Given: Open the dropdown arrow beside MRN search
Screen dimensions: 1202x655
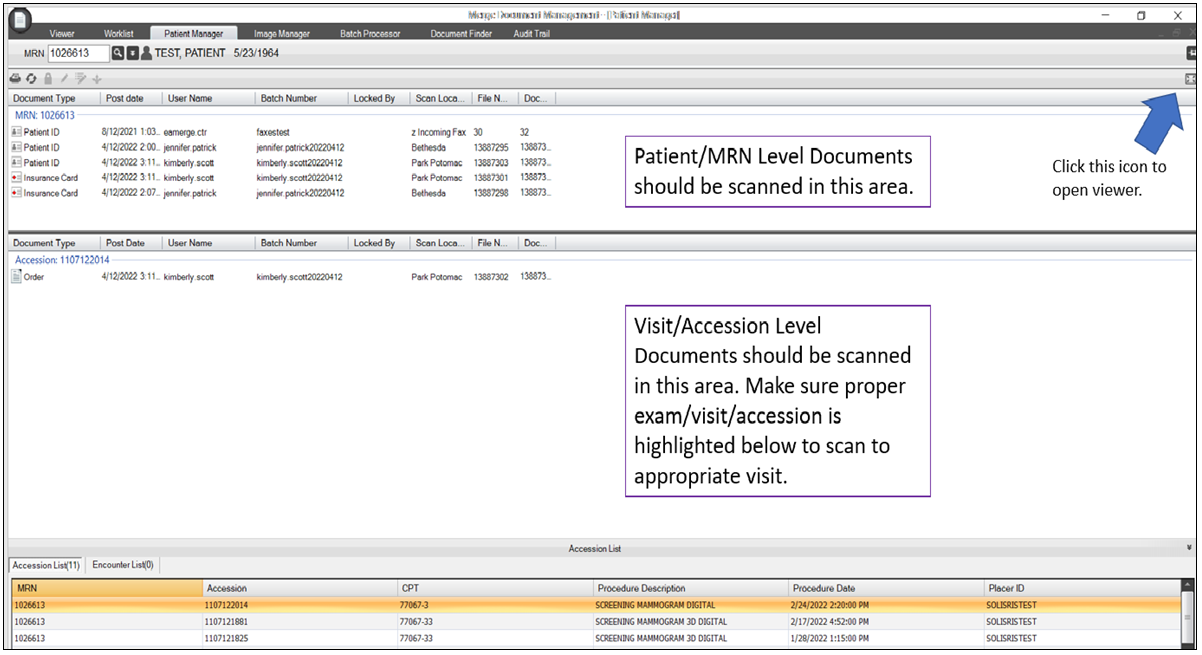Looking at the screenshot, I should click(132, 53).
